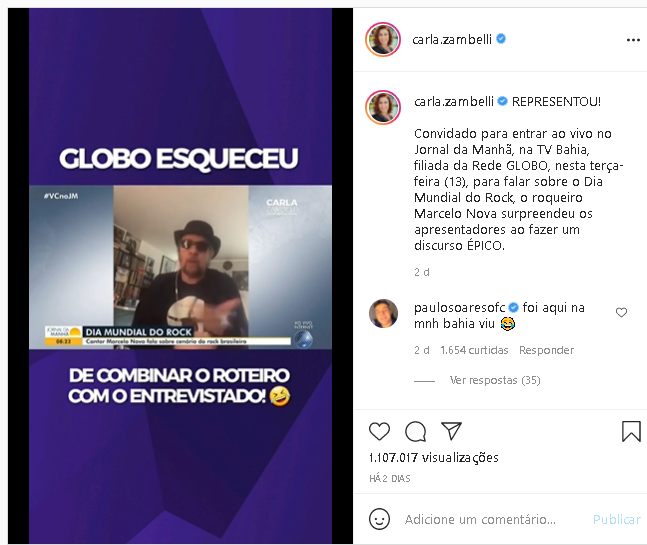Click Publicar to post the comment
The image size is (647, 545).
pos(616,519)
